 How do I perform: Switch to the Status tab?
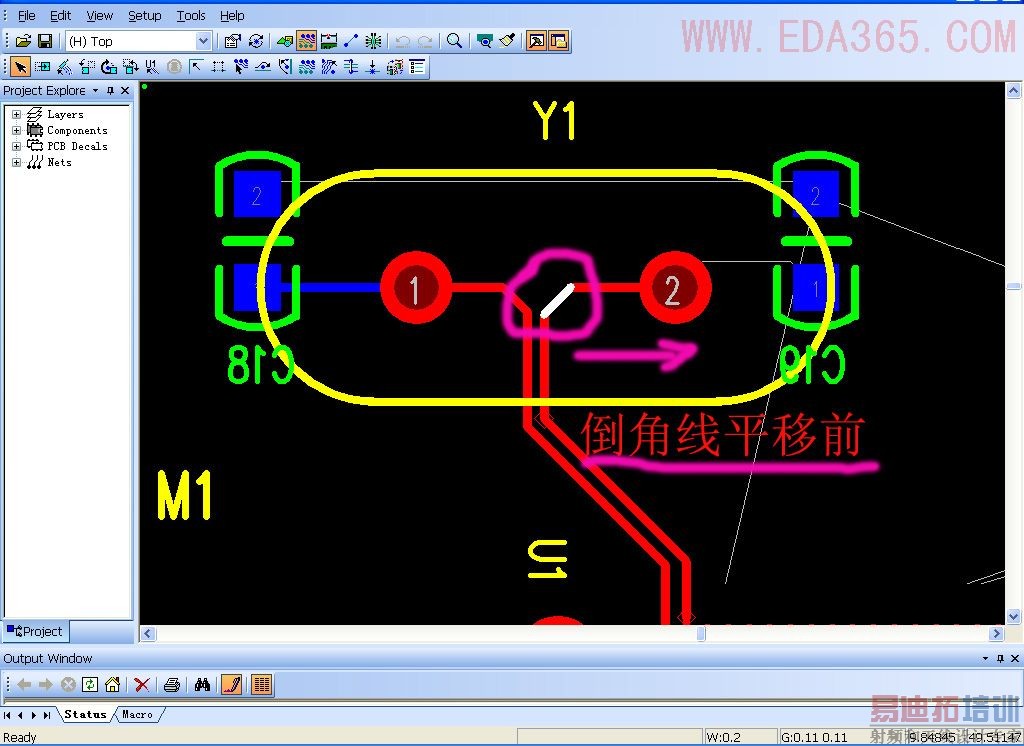pyautogui.click(x=86, y=715)
